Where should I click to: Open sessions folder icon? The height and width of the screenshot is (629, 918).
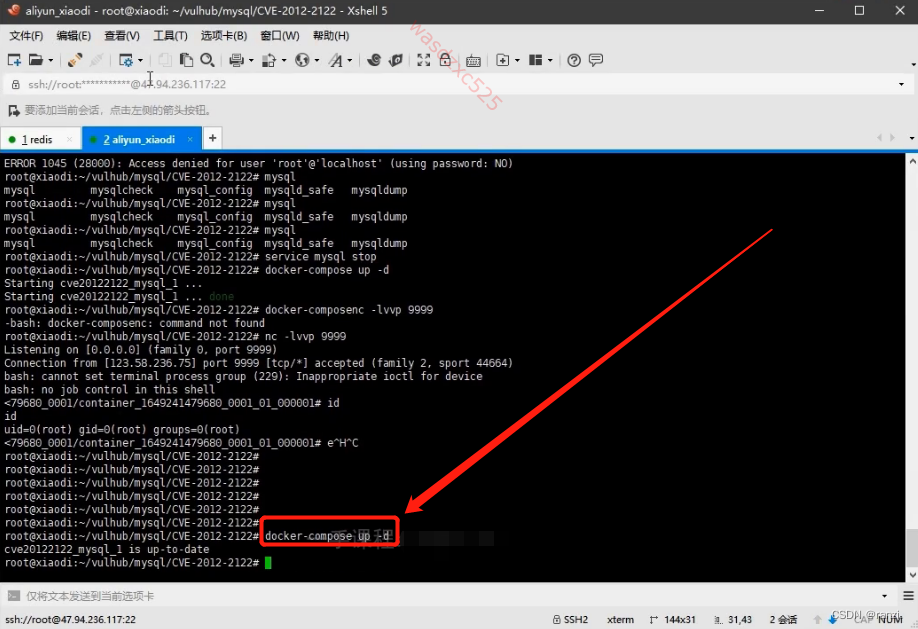[x=36, y=60]
